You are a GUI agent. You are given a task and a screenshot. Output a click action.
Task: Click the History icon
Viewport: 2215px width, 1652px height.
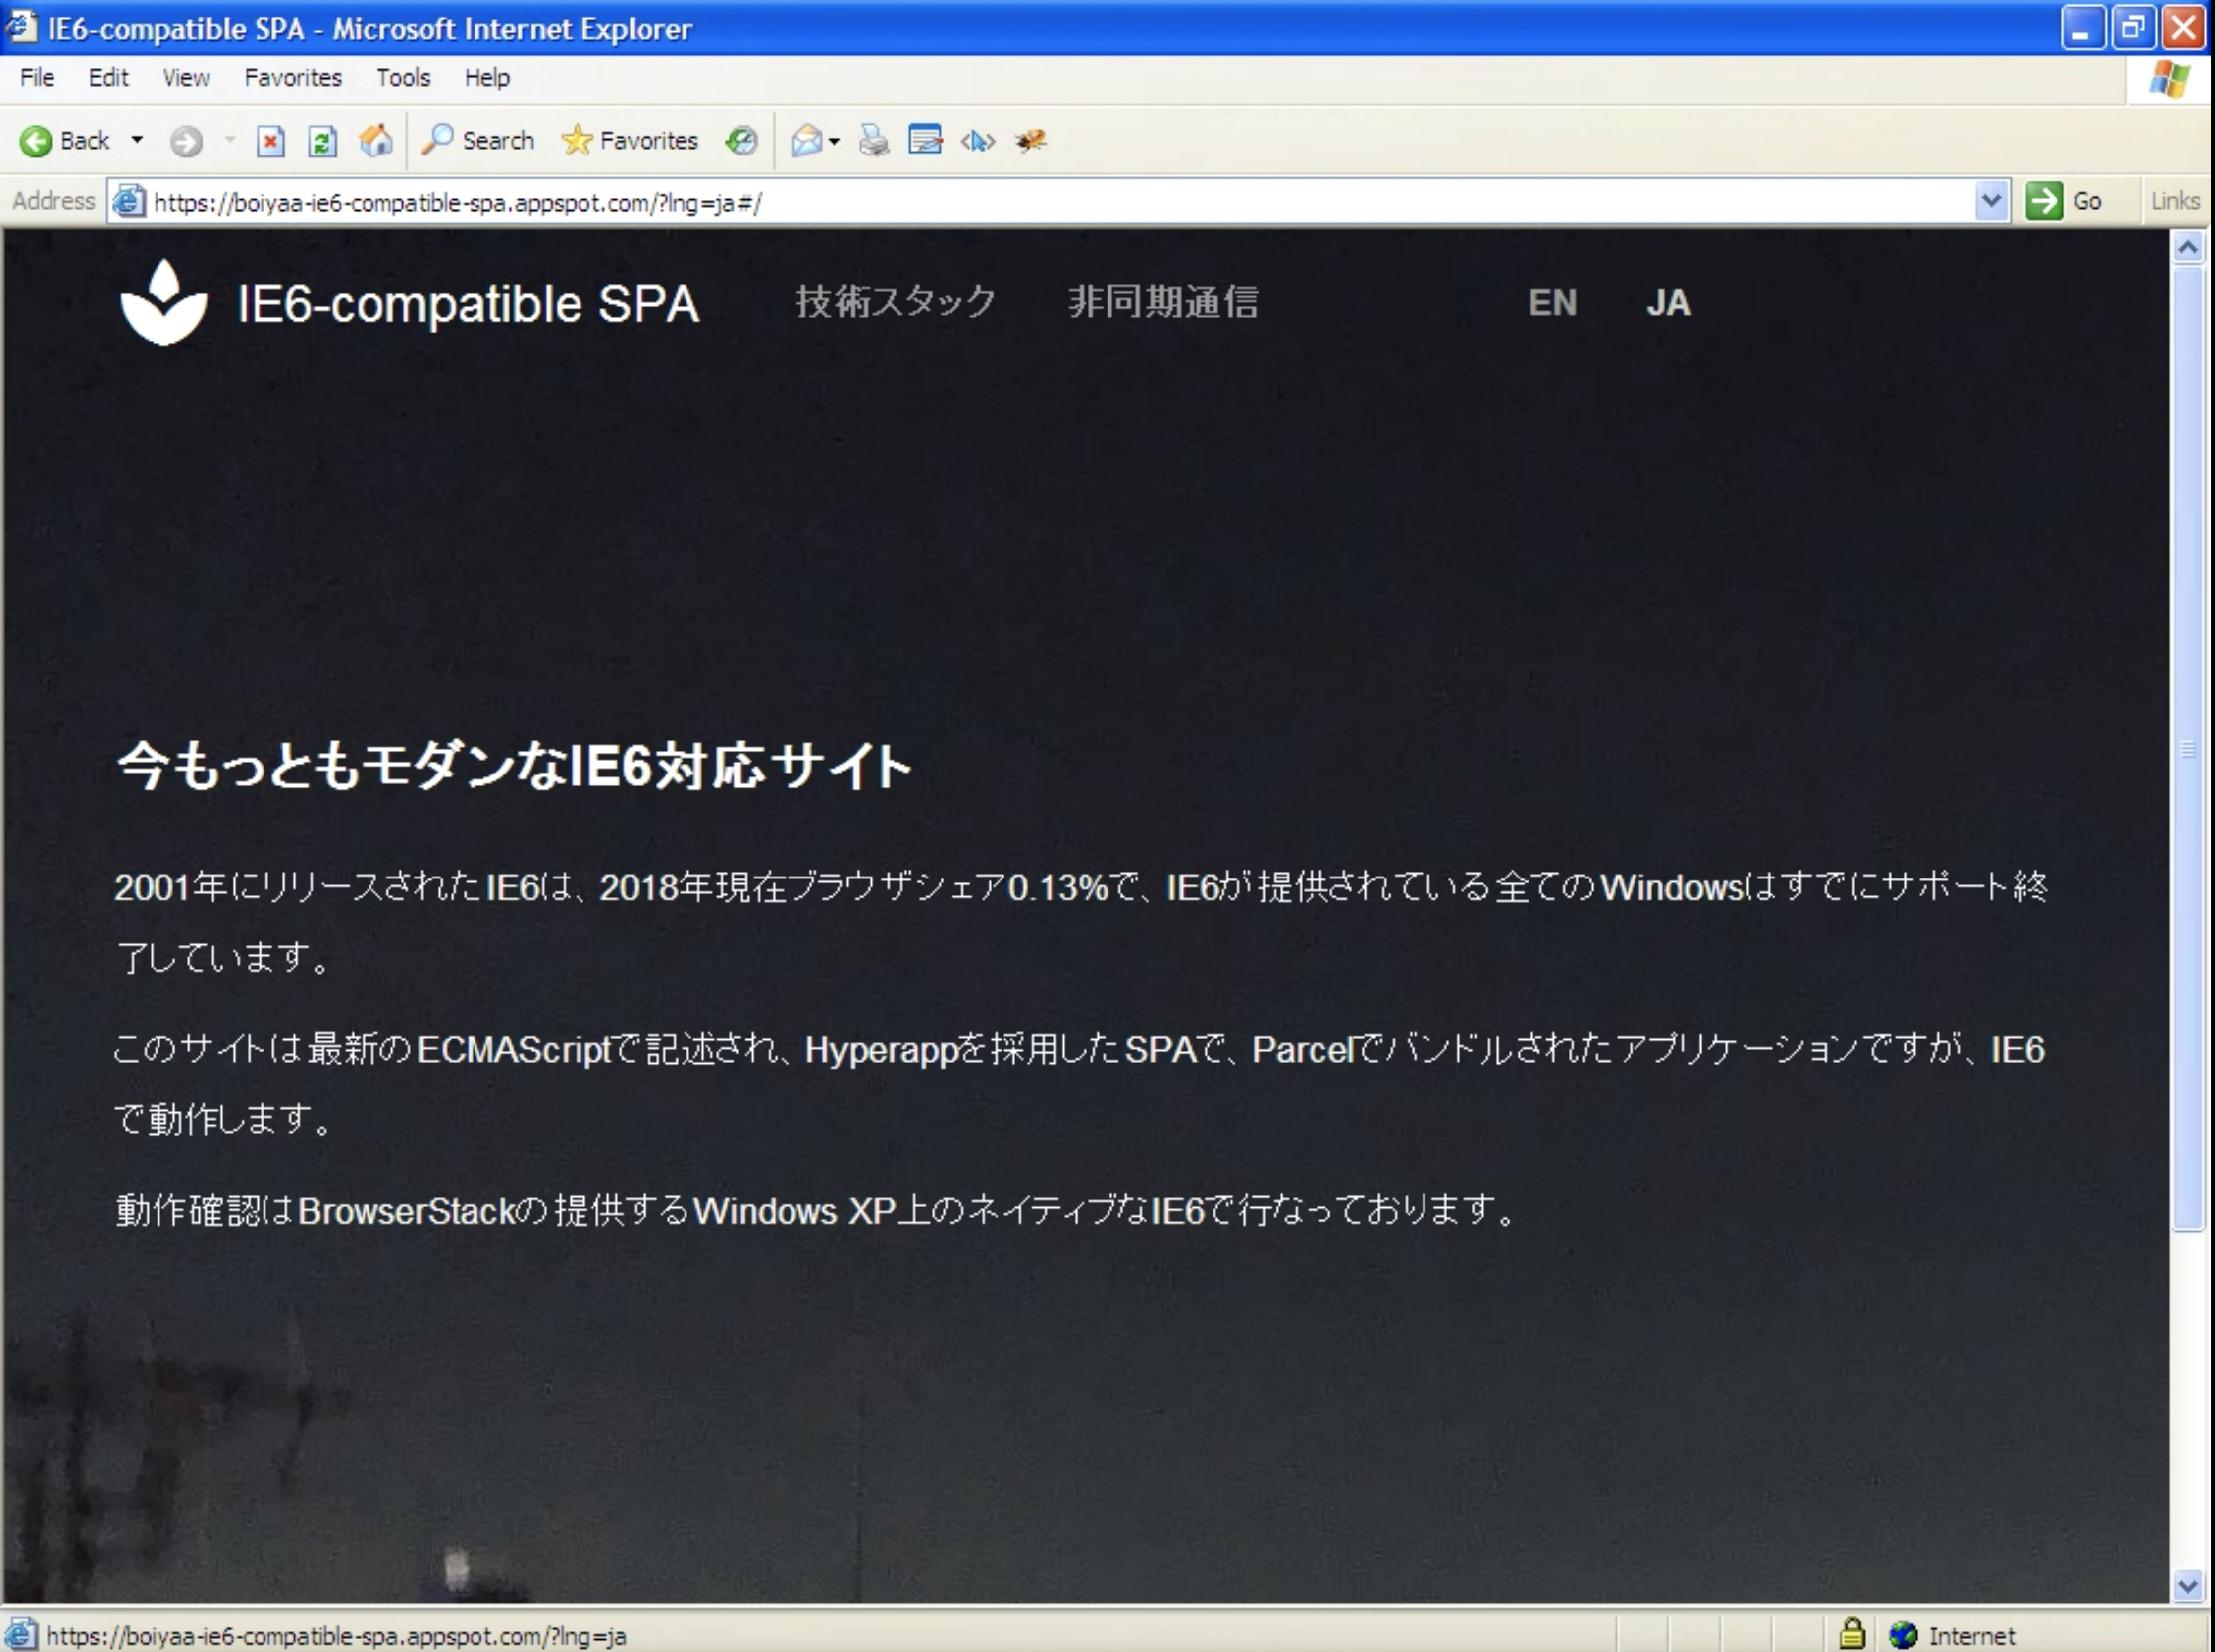coord(741,140)
